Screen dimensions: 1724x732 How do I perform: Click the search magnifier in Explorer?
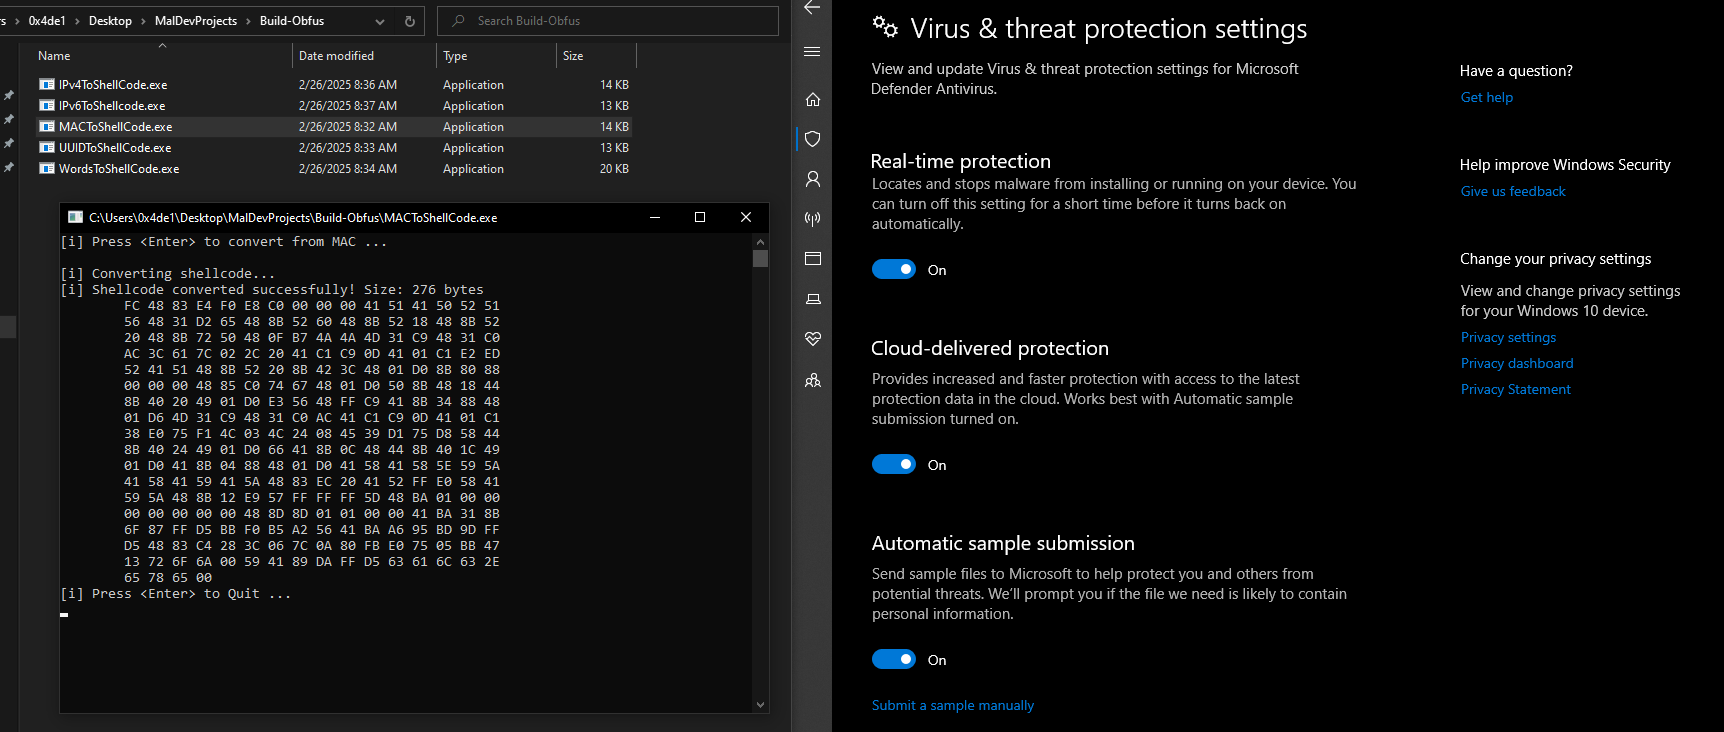coord(458,21)
